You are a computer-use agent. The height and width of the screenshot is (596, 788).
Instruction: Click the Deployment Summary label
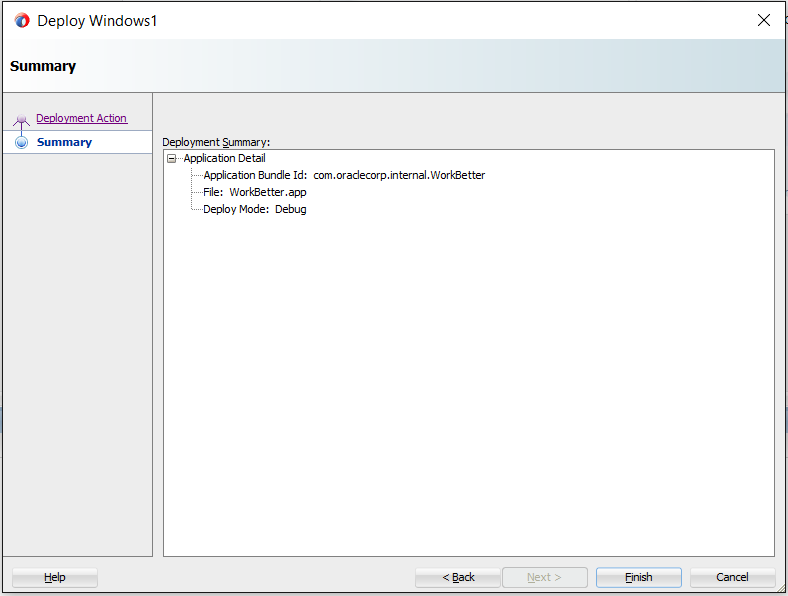(216, 142)
